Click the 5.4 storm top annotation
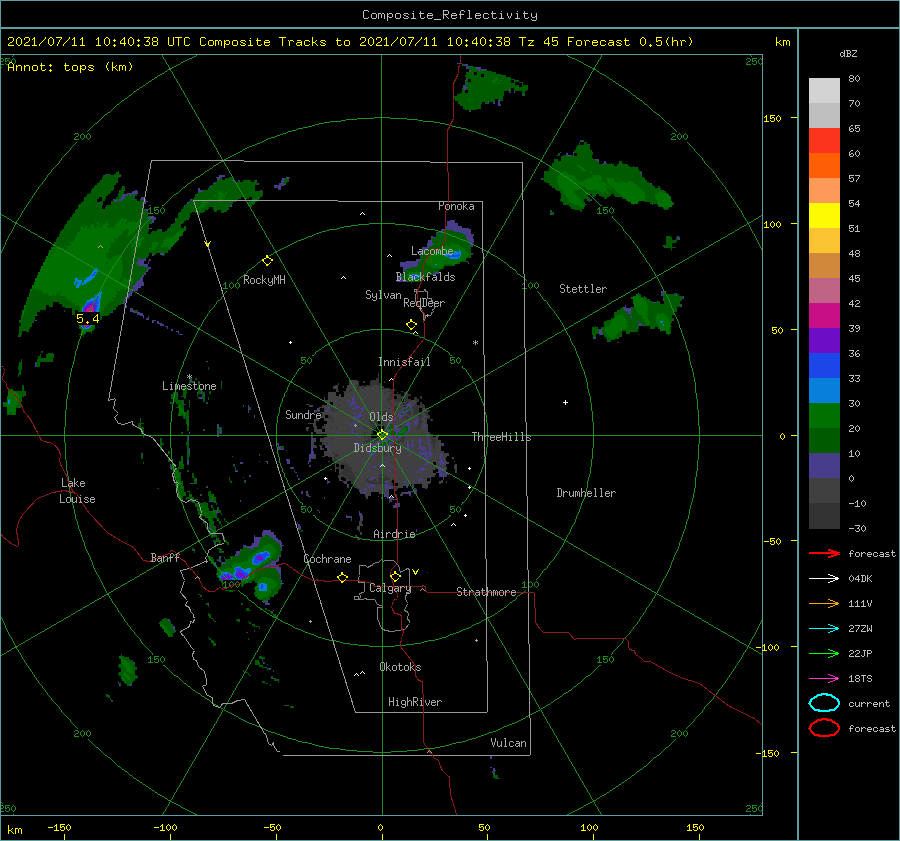900x841 pixels. click(88, 319)
